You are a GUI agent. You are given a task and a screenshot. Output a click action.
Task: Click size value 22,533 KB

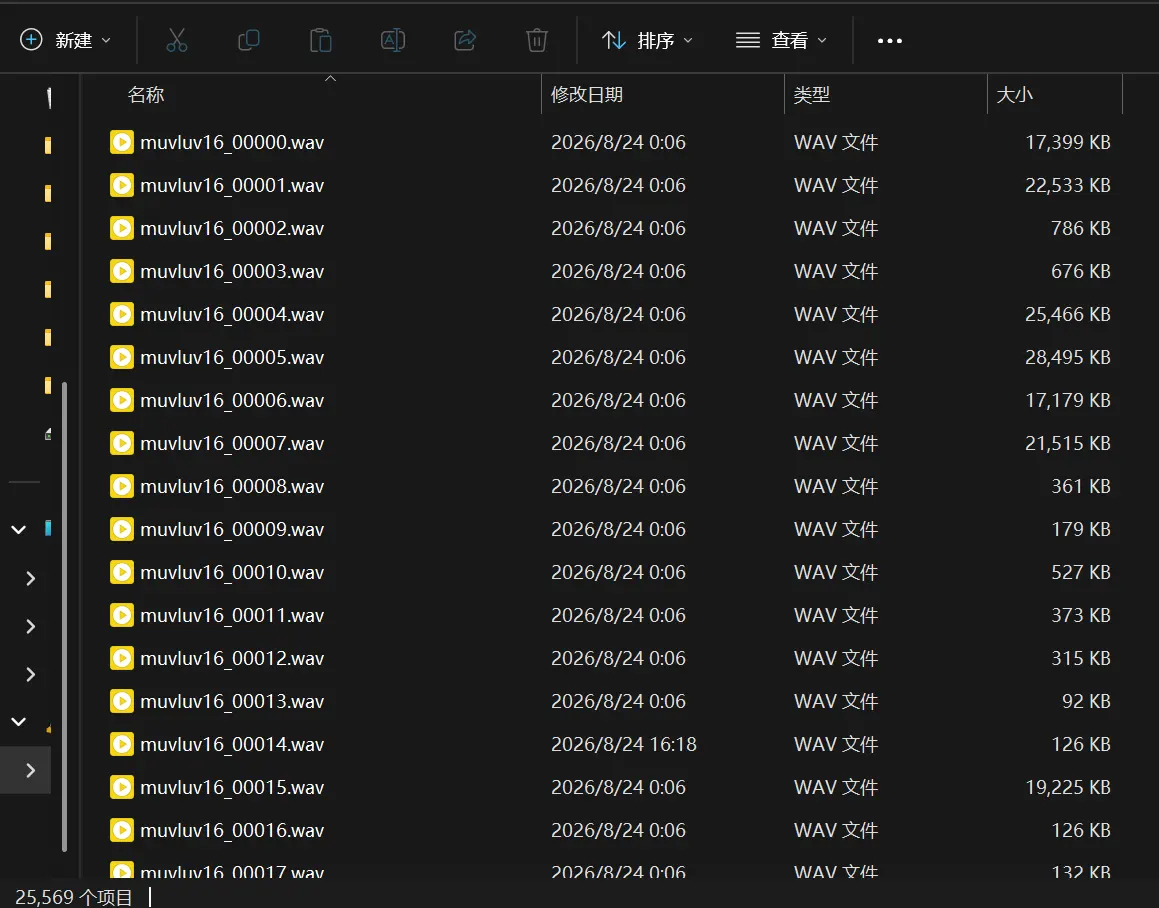click(x=1068, y=185)
